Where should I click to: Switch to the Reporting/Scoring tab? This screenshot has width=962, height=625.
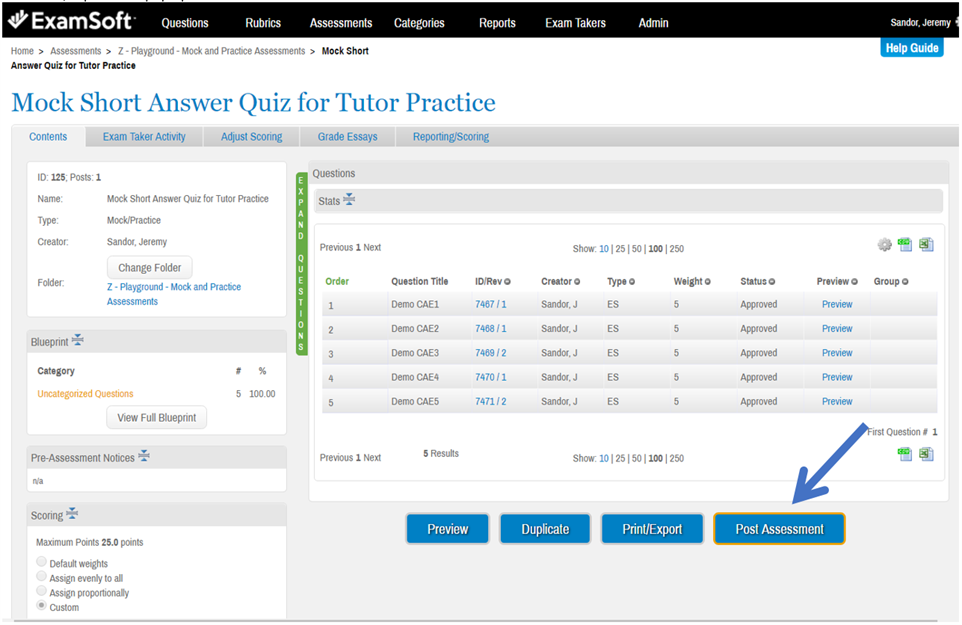click(451, 137)
